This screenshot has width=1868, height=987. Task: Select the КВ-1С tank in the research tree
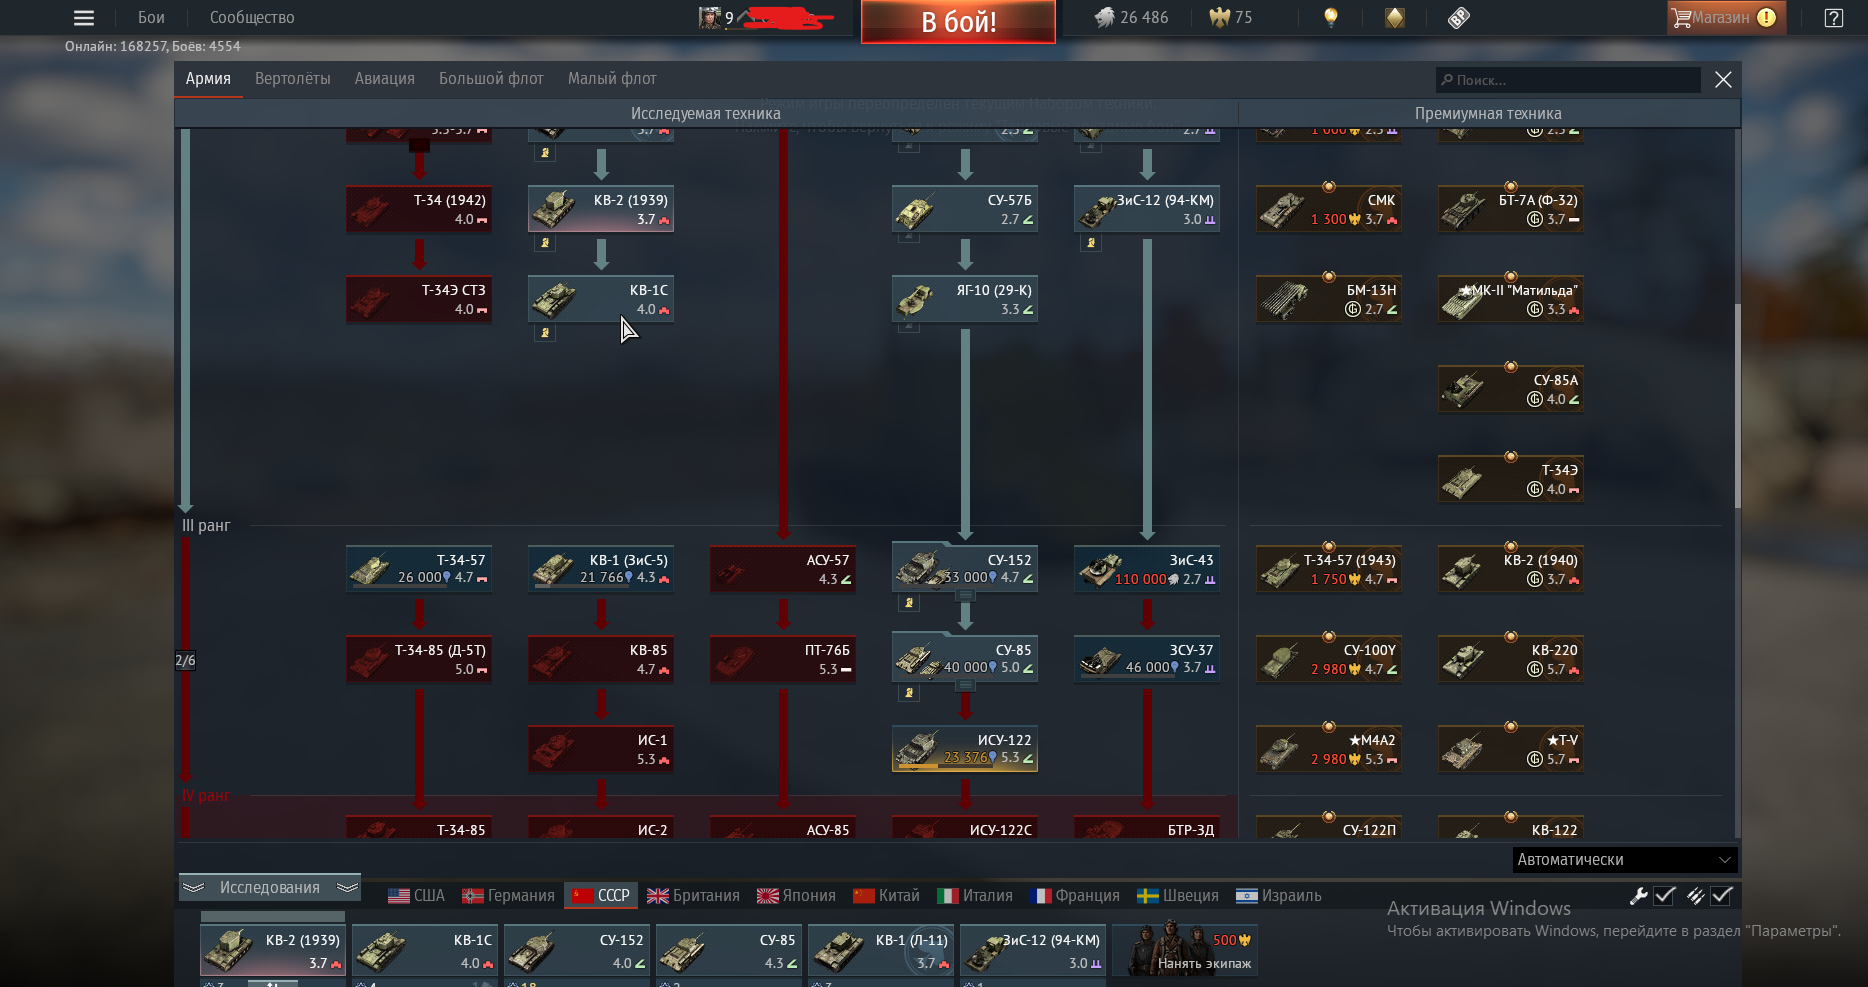point(601,299)
